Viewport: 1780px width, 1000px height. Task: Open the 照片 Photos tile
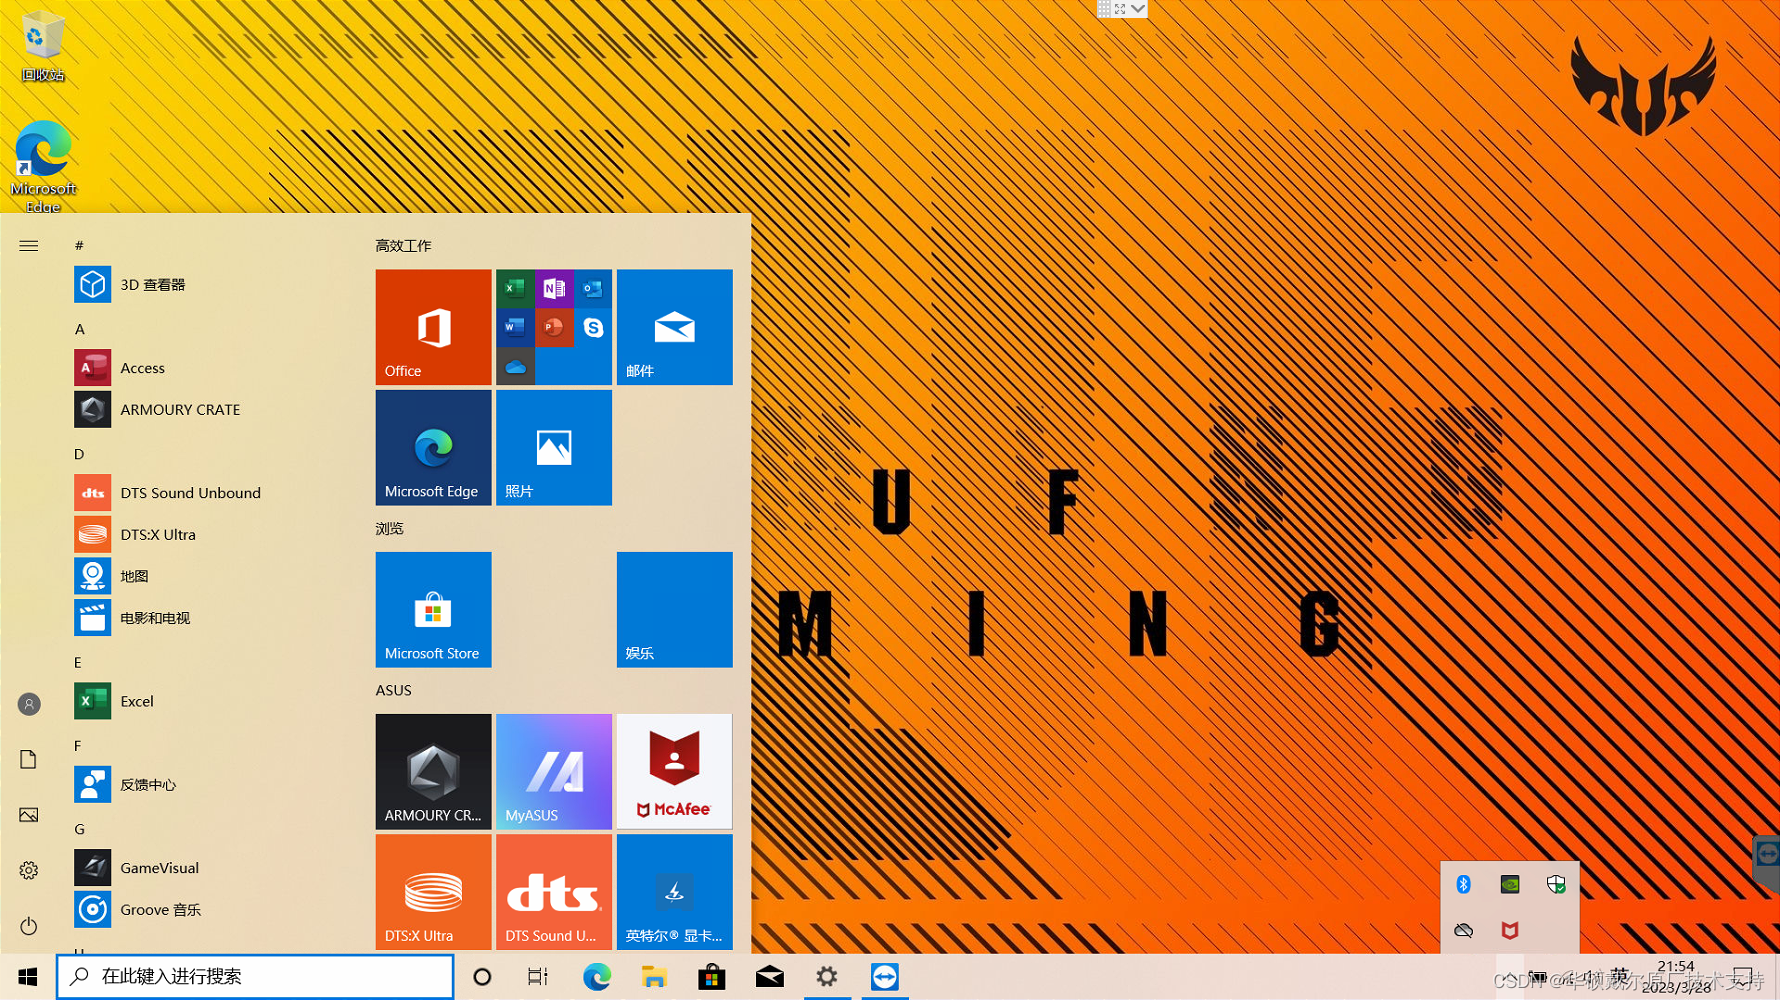(x=554, y=448)
